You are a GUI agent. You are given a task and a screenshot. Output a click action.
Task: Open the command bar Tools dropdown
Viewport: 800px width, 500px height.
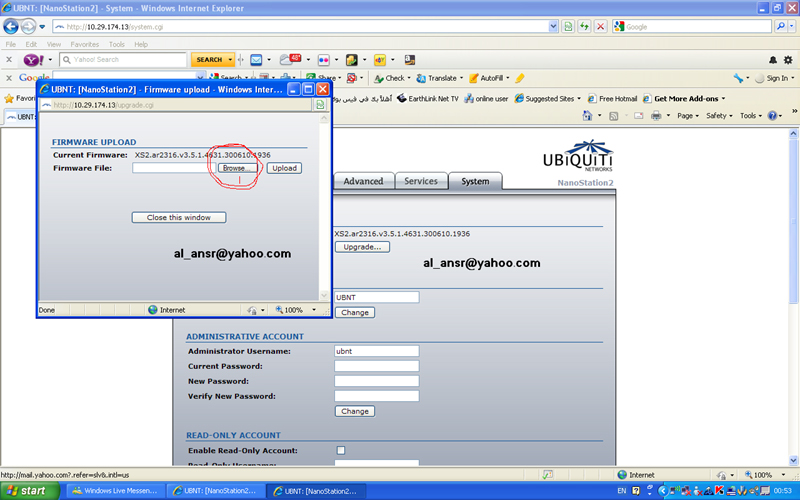coord(751,116)
